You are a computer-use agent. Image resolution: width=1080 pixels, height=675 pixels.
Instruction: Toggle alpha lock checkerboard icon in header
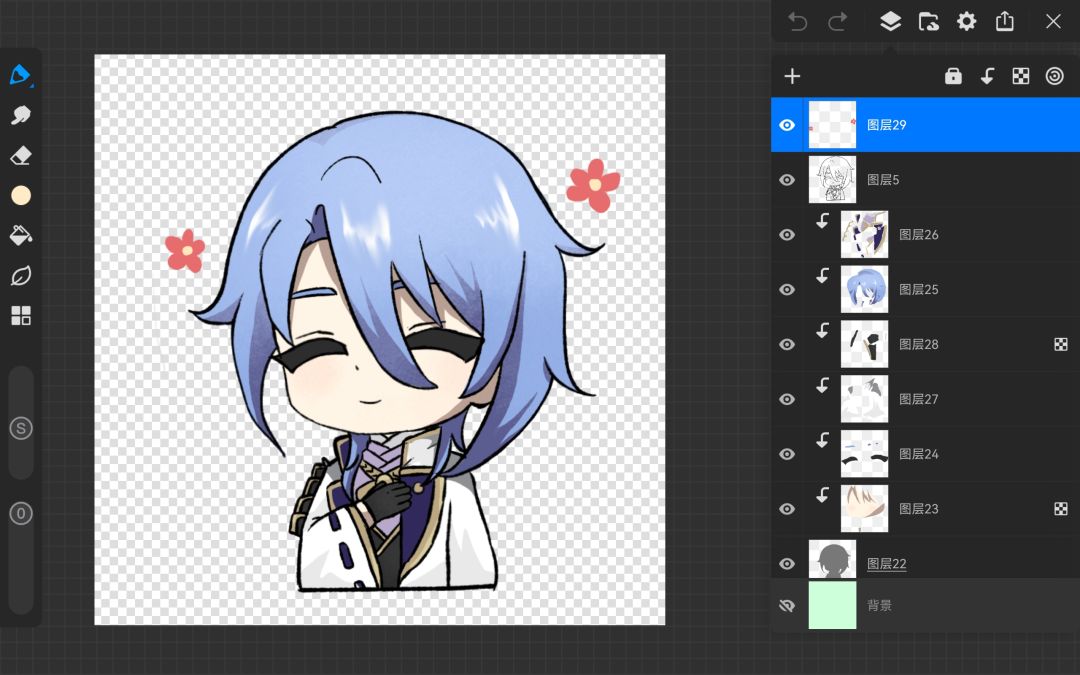coord(1021,76)
